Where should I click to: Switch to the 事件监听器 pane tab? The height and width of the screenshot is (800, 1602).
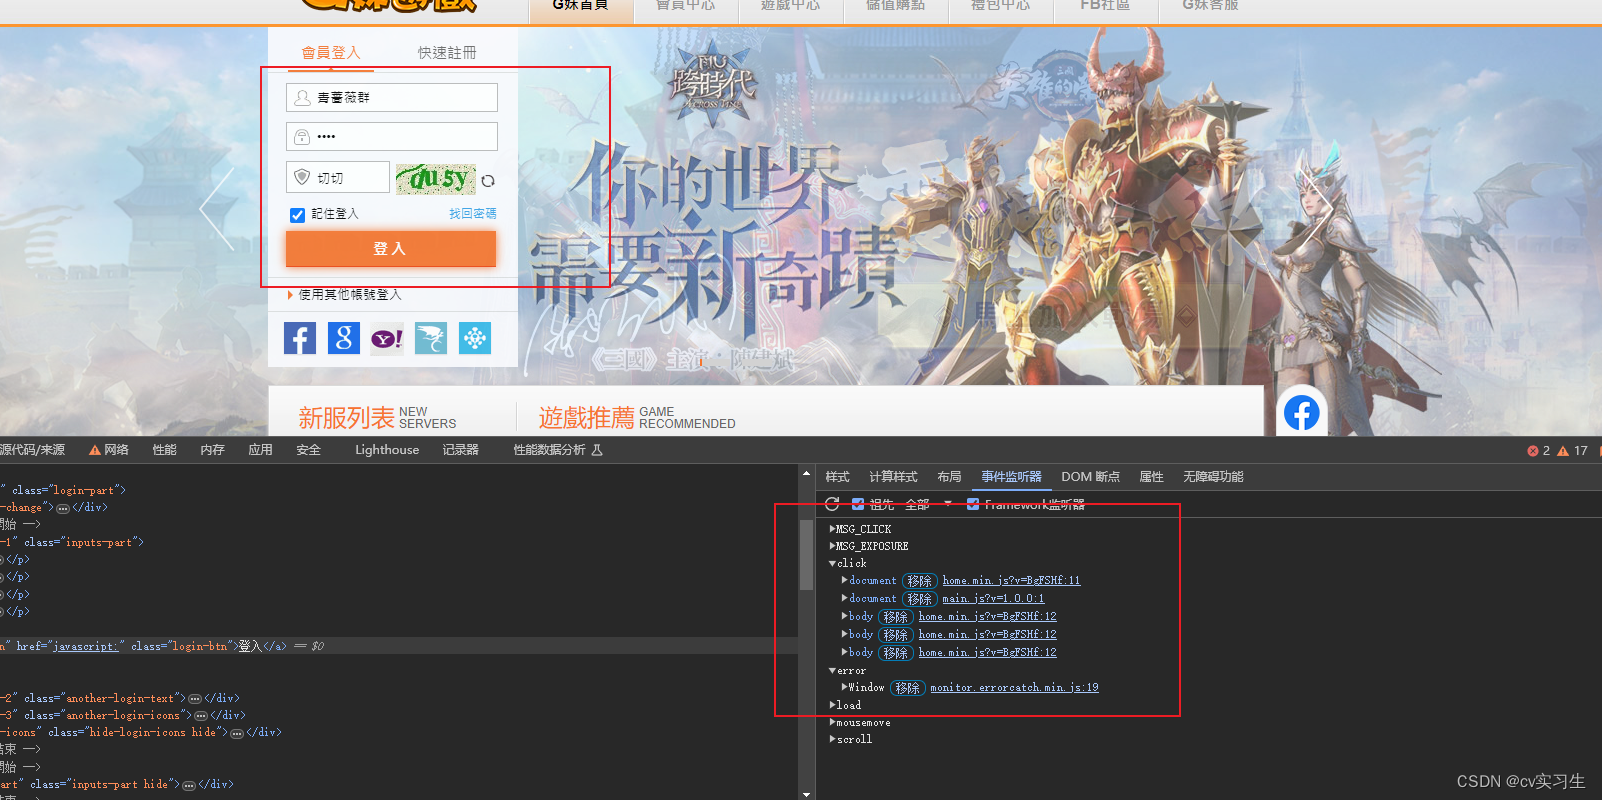(1011, 477)
